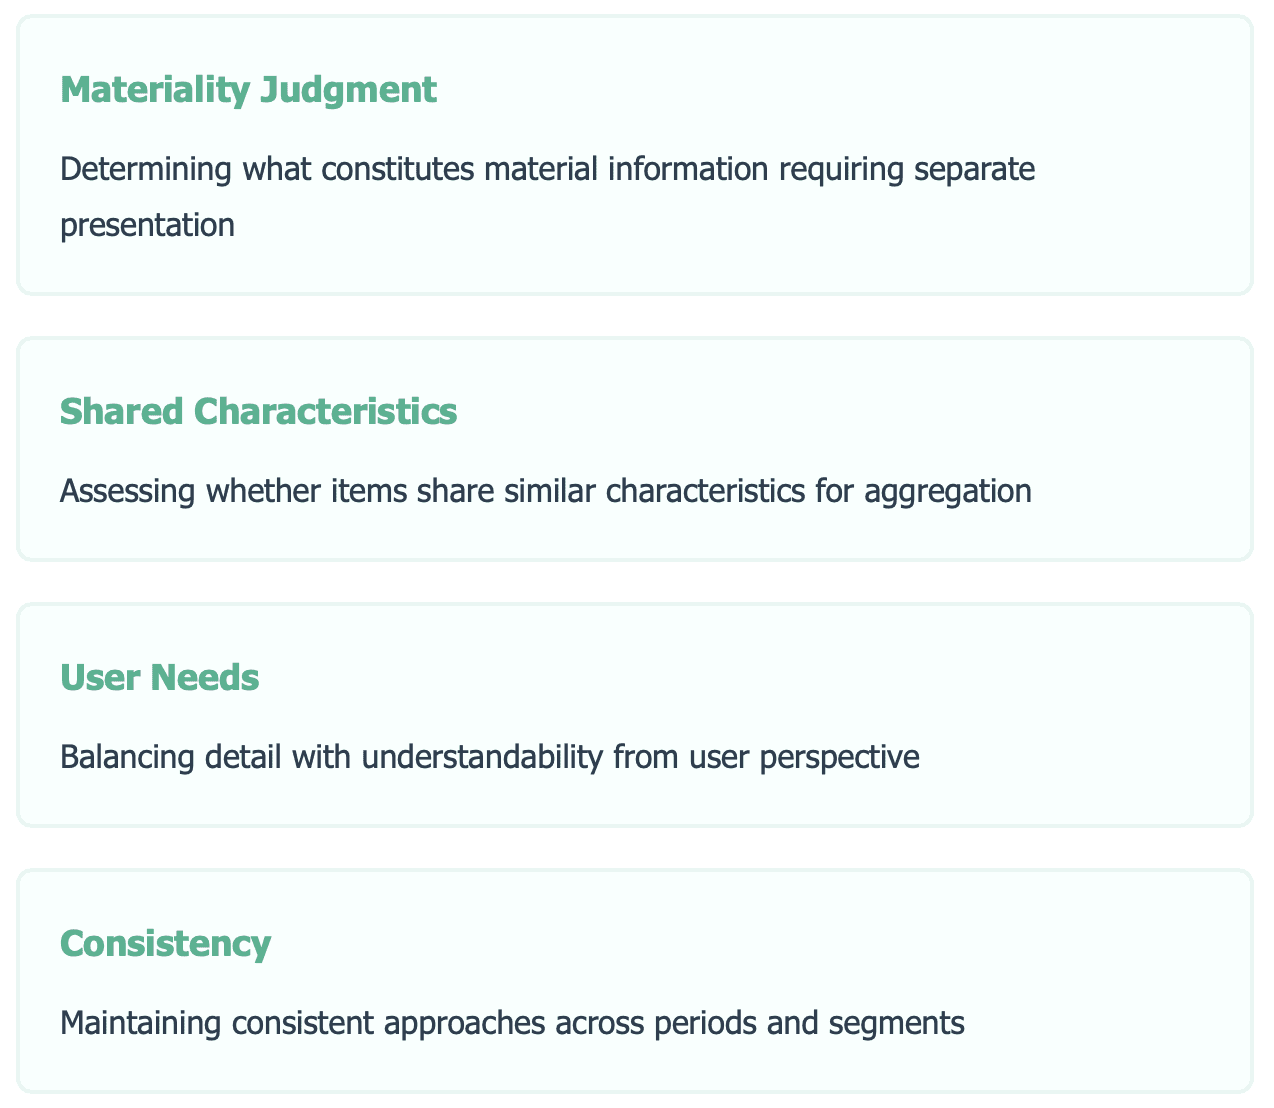Select the Consistency description text

[512, 1023]
